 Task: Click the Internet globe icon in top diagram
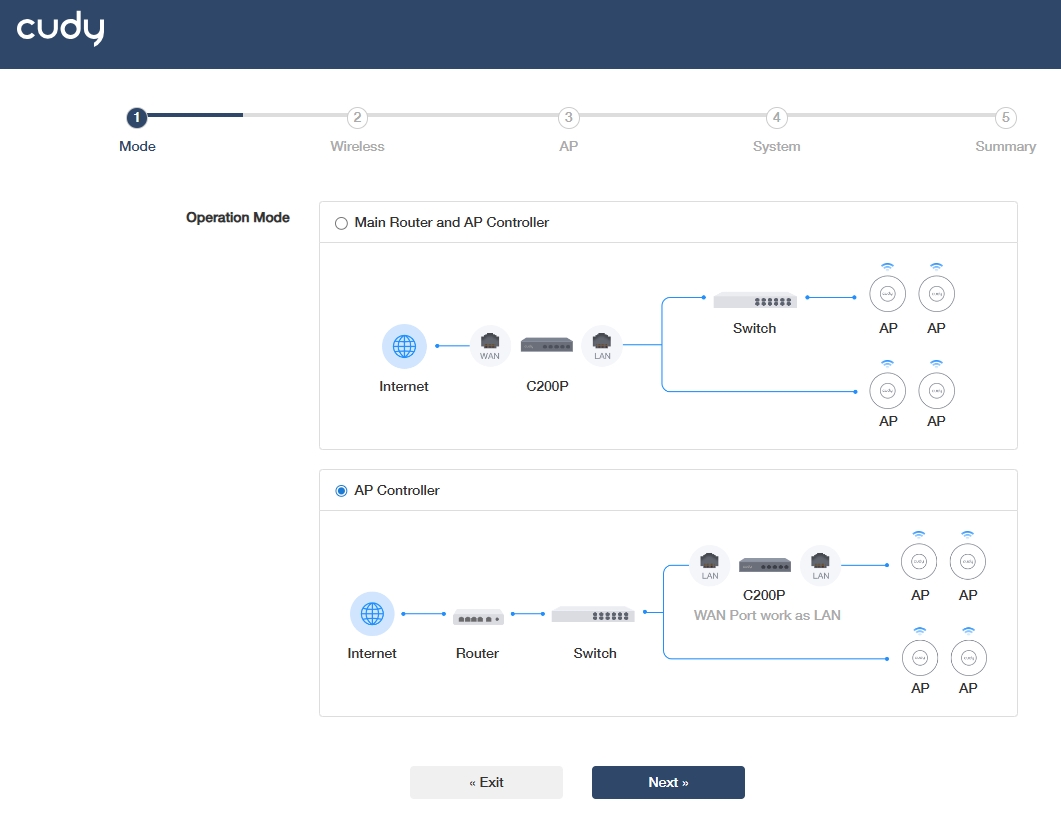click(x=404, y=346)
